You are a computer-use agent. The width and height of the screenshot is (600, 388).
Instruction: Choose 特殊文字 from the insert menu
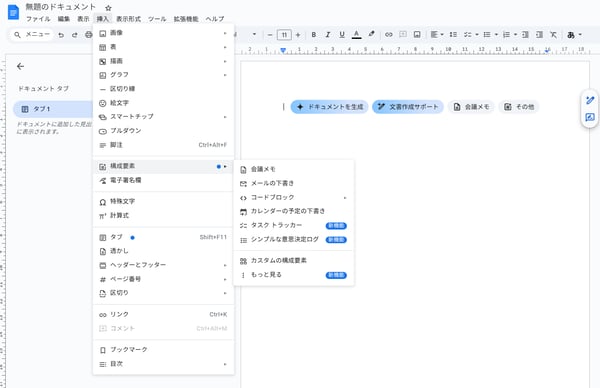tap(163, 201)
